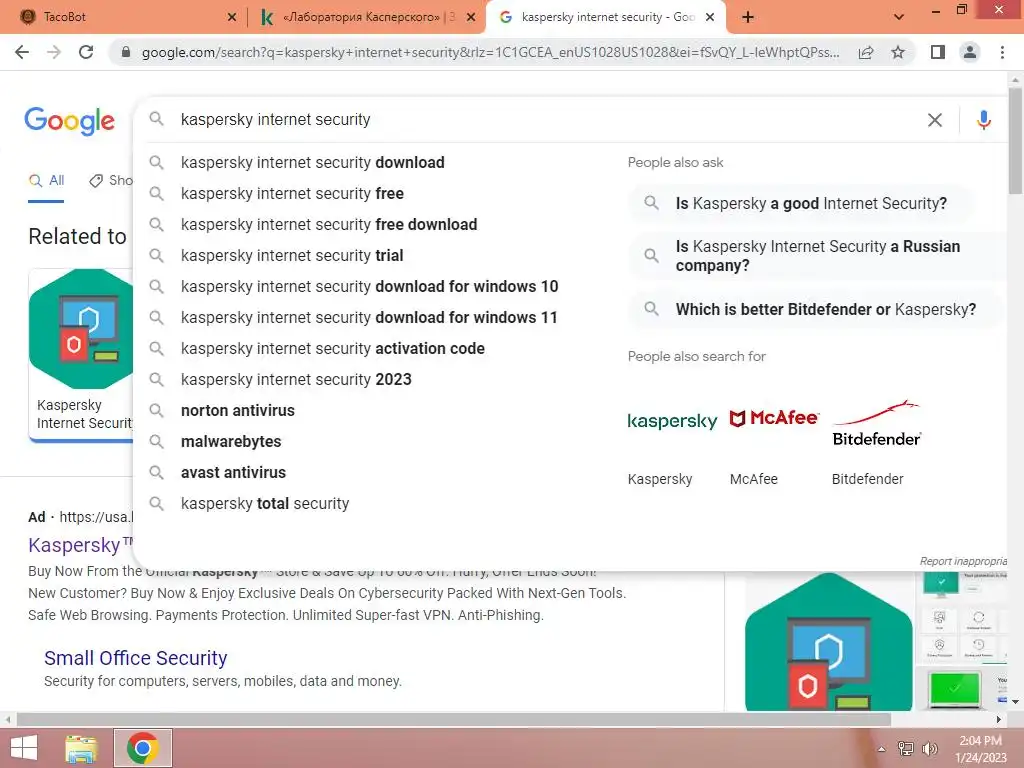Open the Chrome three-dot menu
Screen dimensions: 1024x768
[1002, 52]
